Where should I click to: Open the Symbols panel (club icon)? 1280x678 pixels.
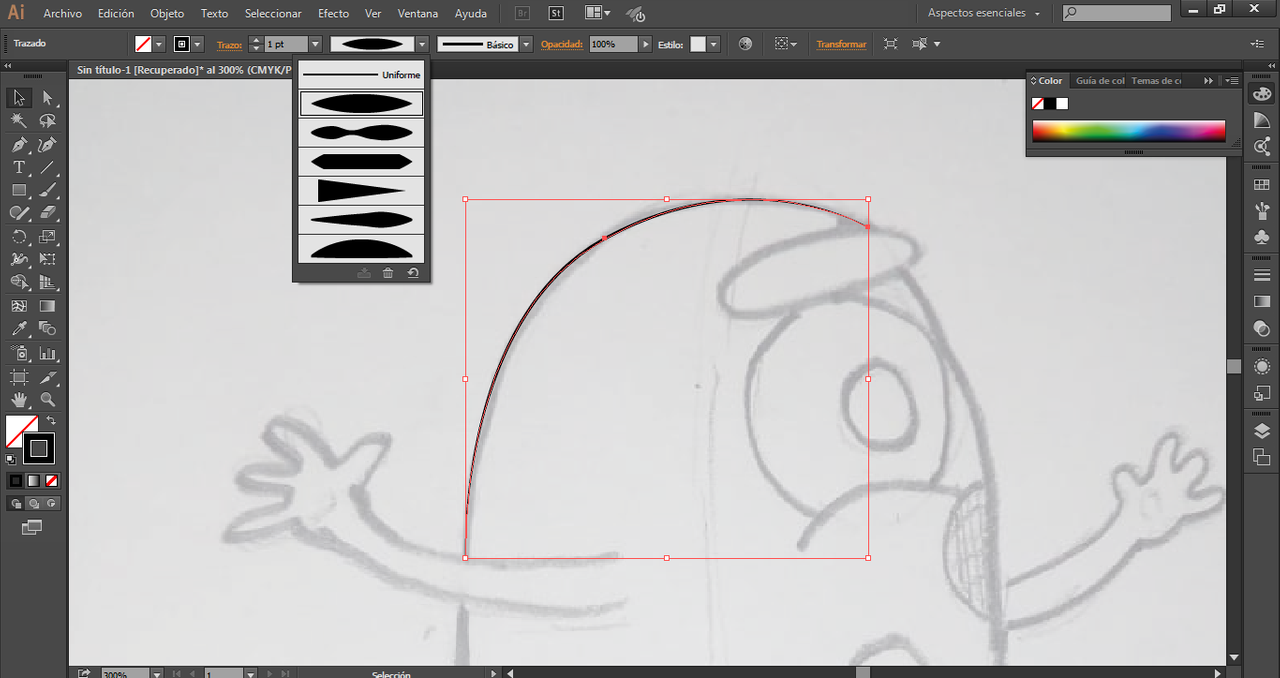pyautogui.click(x=1261, y=237)
